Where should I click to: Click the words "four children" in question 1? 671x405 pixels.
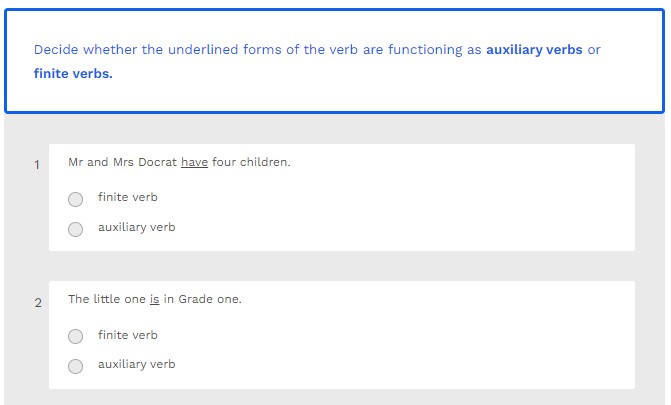coord(250,162)
